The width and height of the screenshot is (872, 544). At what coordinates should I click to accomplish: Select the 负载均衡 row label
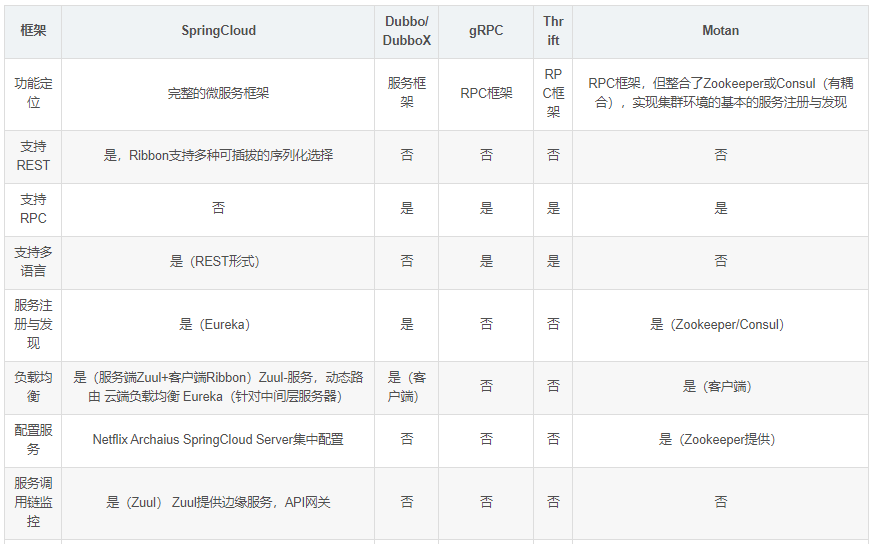[x=33, y=387]
